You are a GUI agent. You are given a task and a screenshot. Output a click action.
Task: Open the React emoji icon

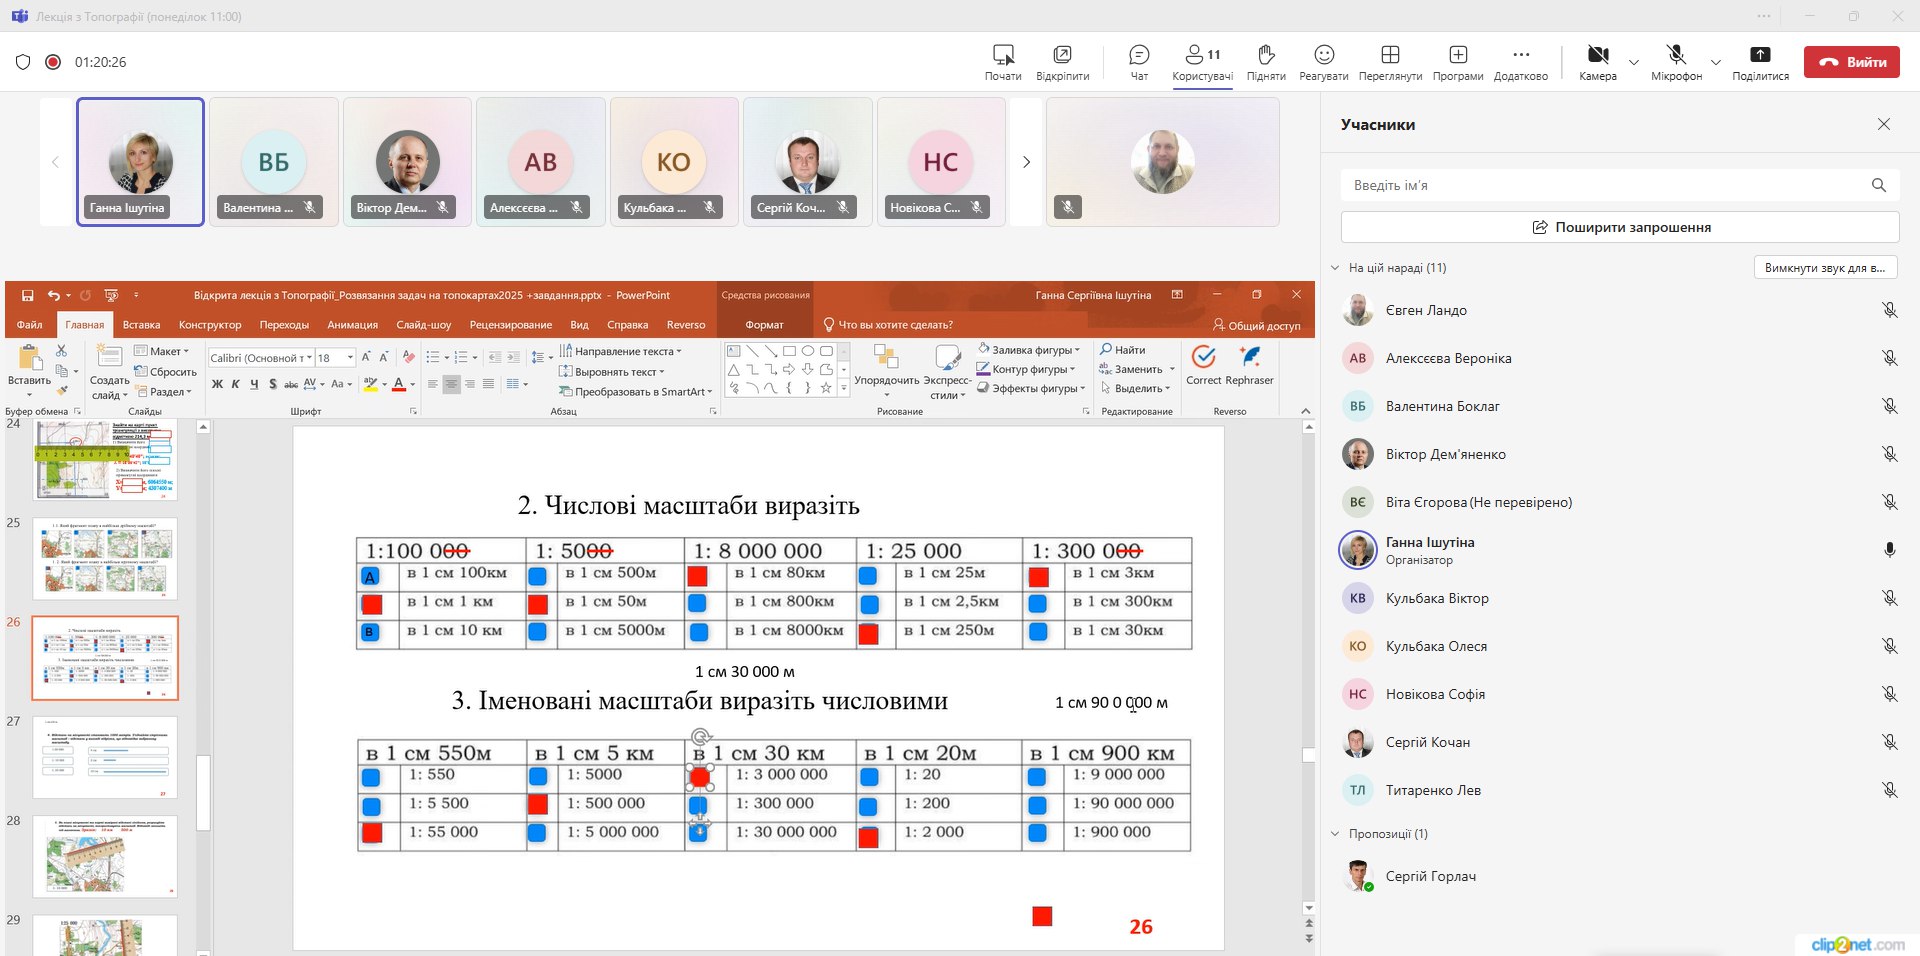pos(1323,55)
